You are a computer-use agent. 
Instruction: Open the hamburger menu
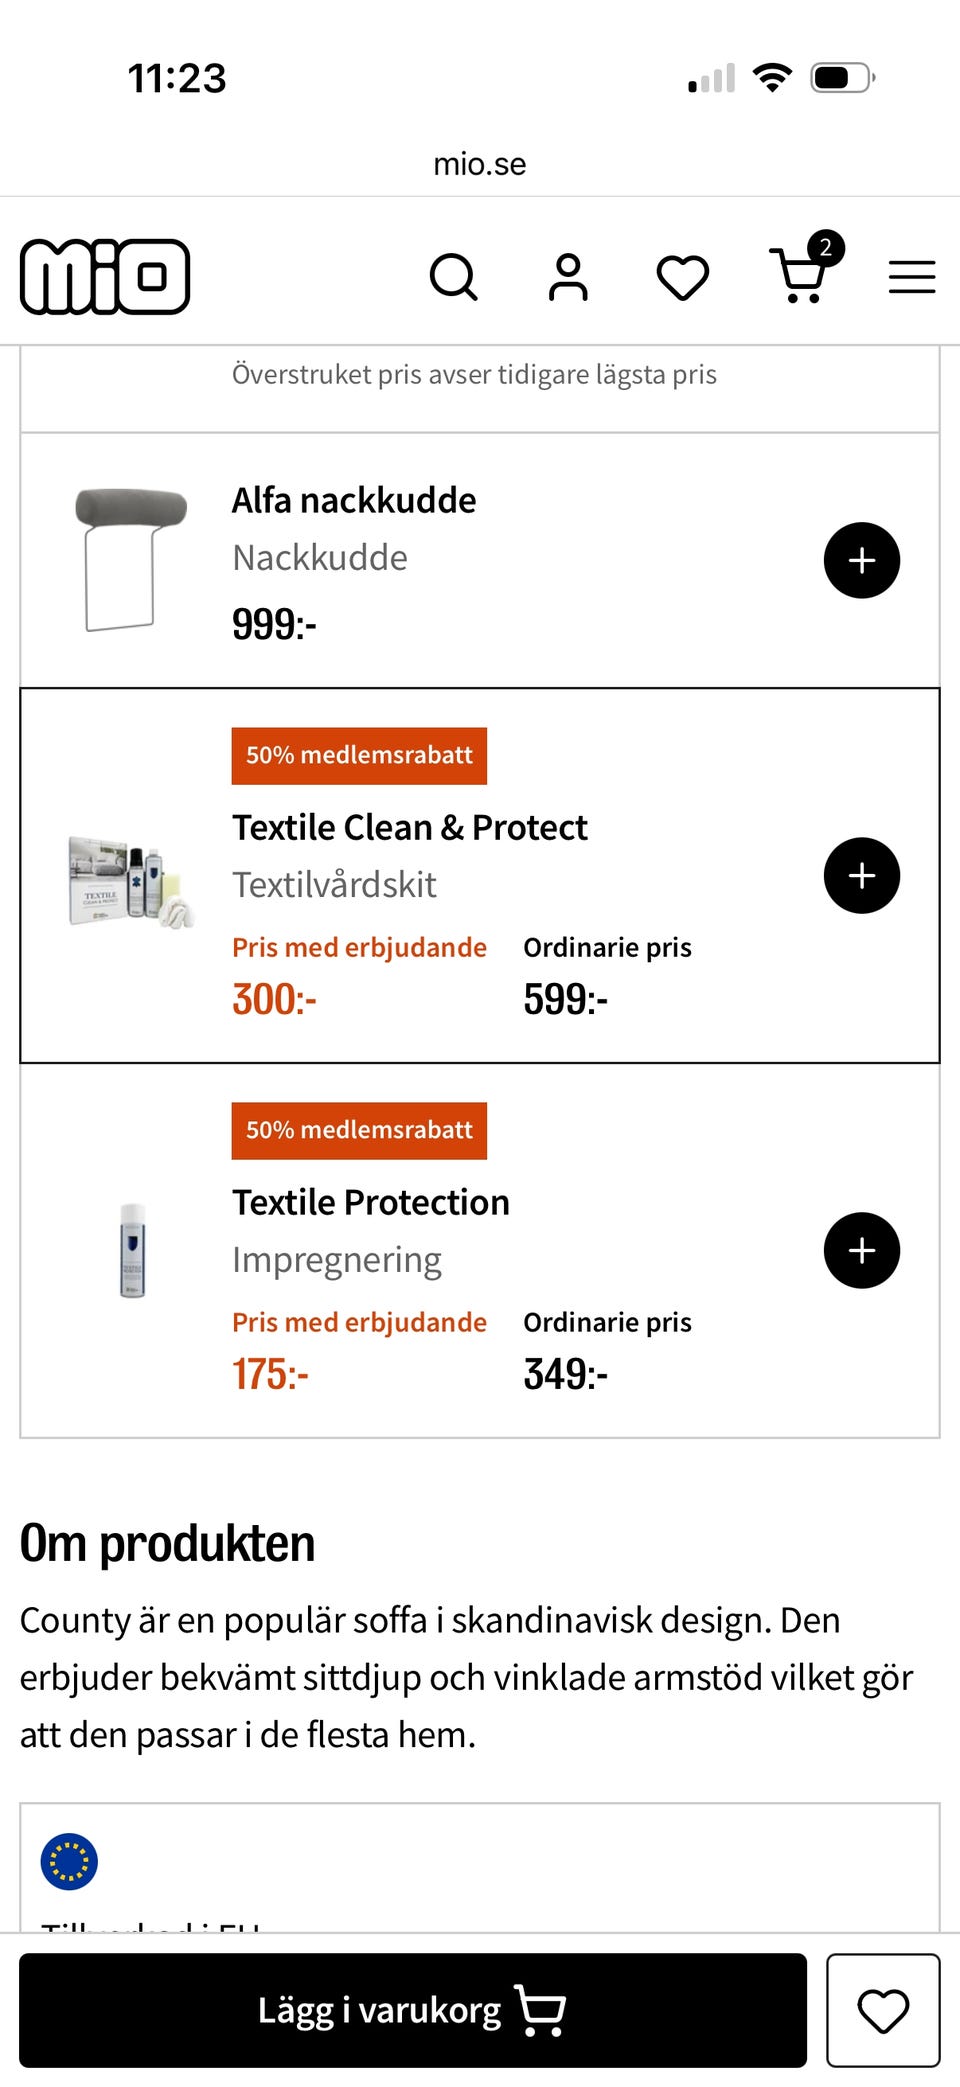[x=912, y=277]
